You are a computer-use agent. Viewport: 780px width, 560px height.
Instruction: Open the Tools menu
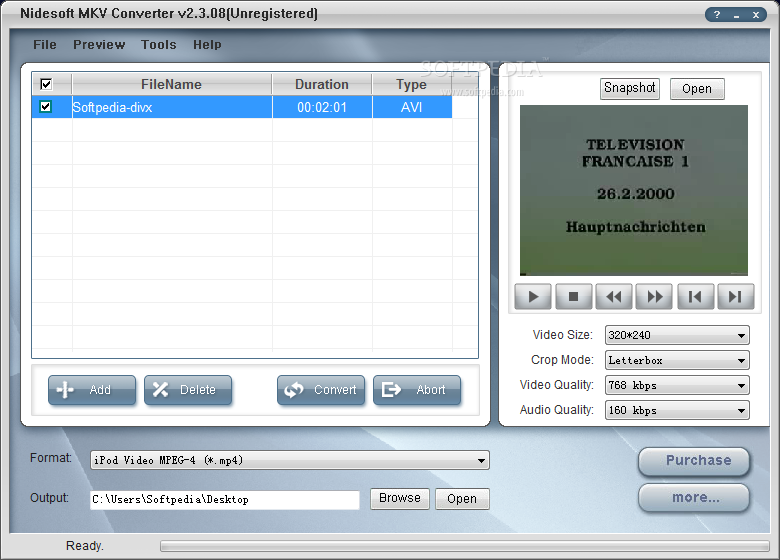pyautogui.click(x=159, y=45)
